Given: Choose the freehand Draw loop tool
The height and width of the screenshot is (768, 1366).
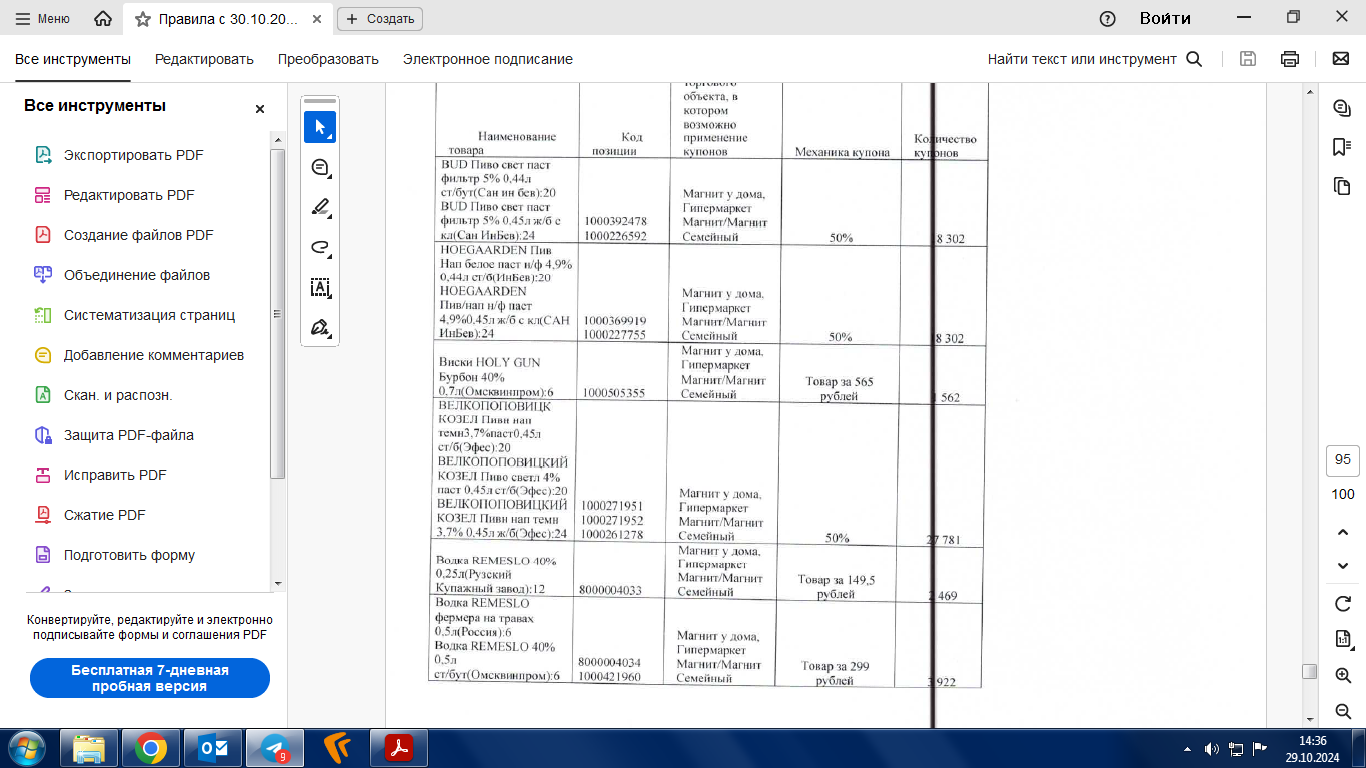Looking at the screenshot, I should 320,247.
